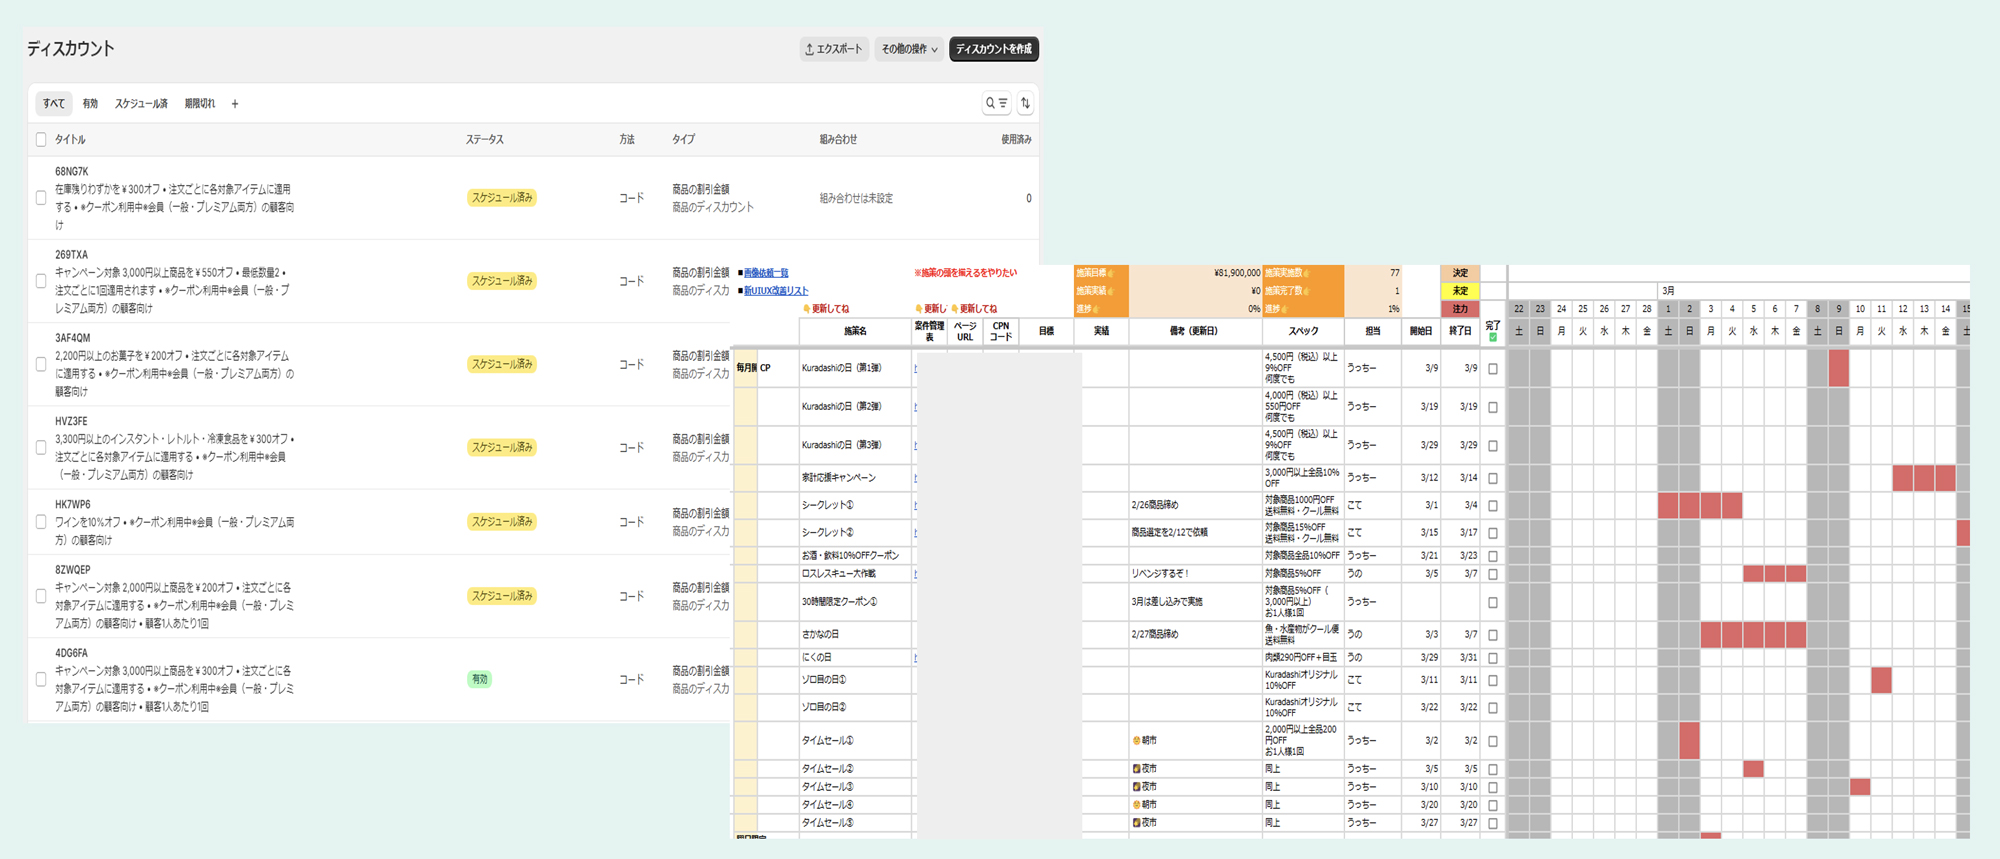2000x859 pixels.
Task: Open discount title 68NG7K
Action: point(72,171)
